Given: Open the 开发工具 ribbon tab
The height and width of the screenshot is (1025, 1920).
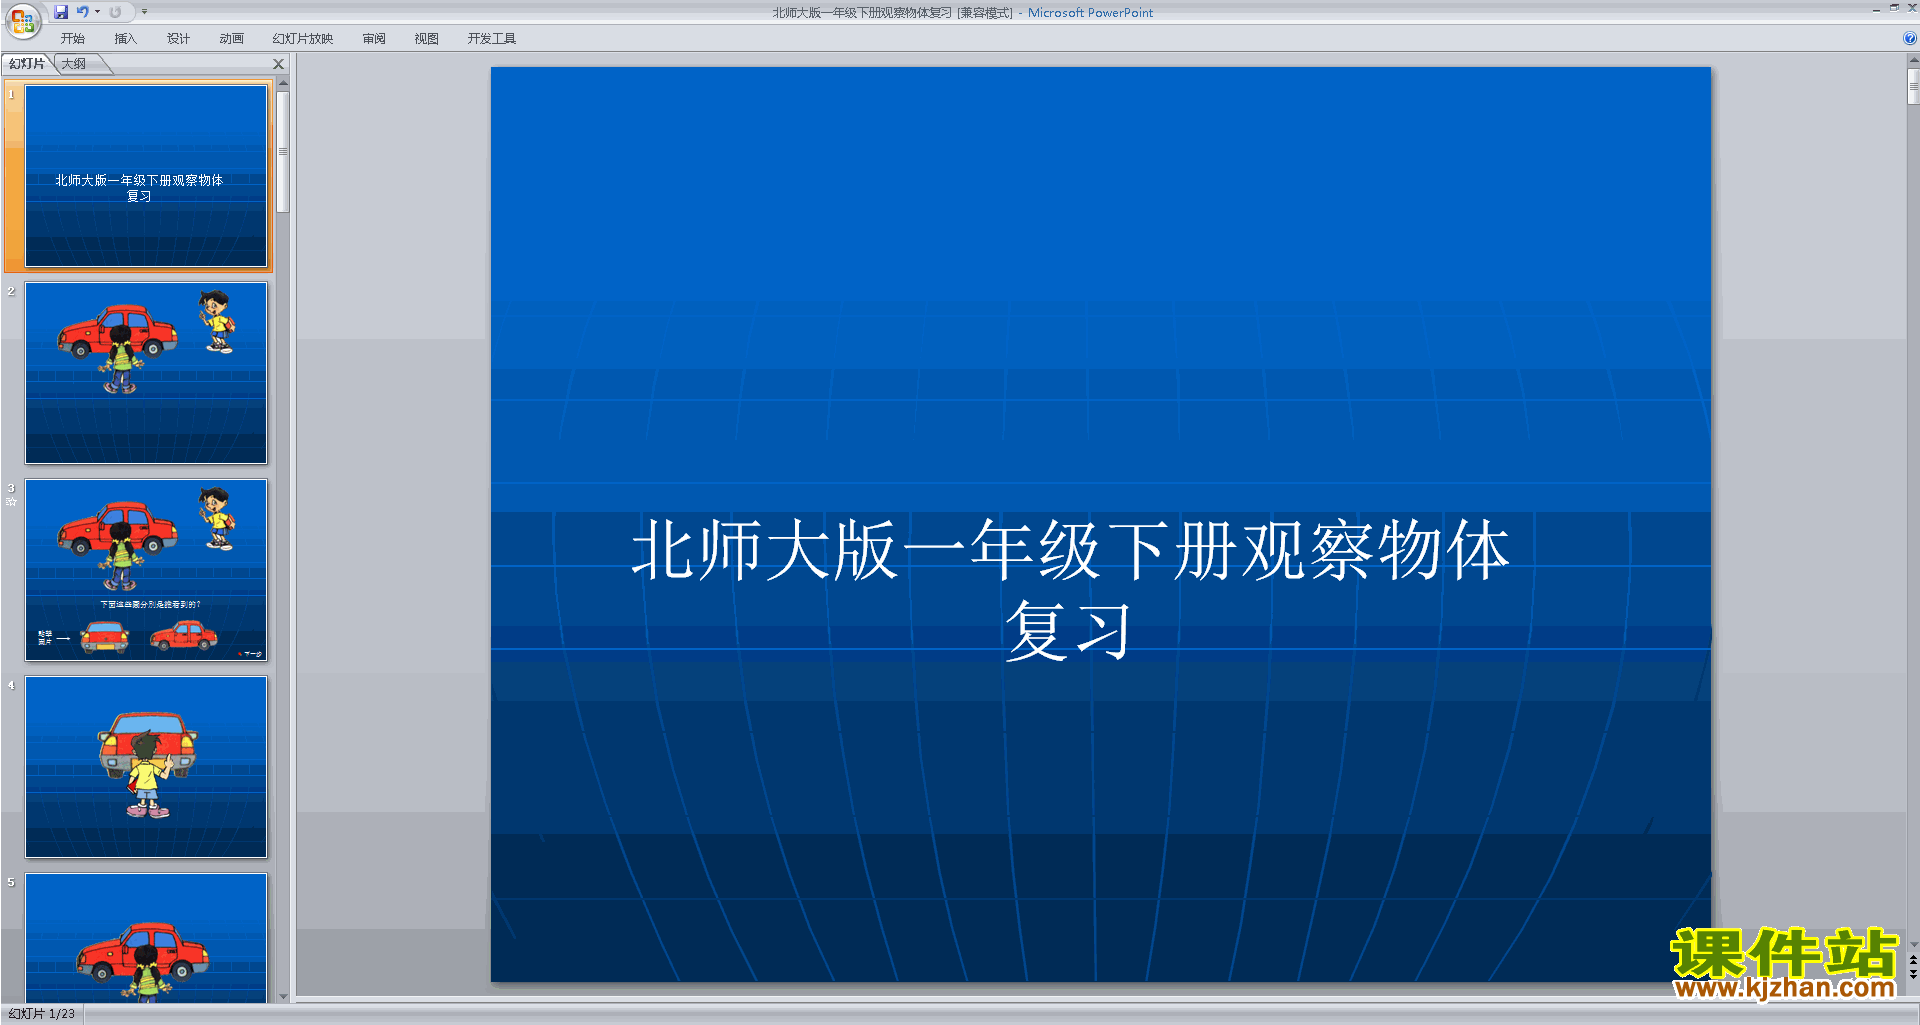Looking at the screenshot, I should (x=492, y=39).
